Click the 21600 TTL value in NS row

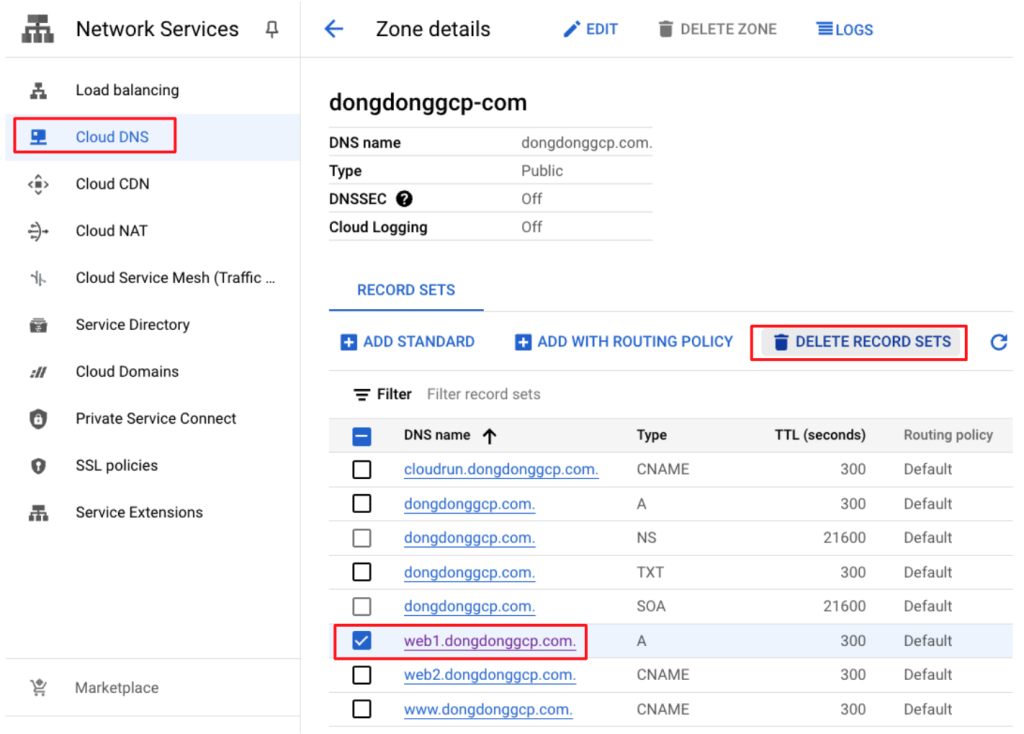(x=844, y=538)
